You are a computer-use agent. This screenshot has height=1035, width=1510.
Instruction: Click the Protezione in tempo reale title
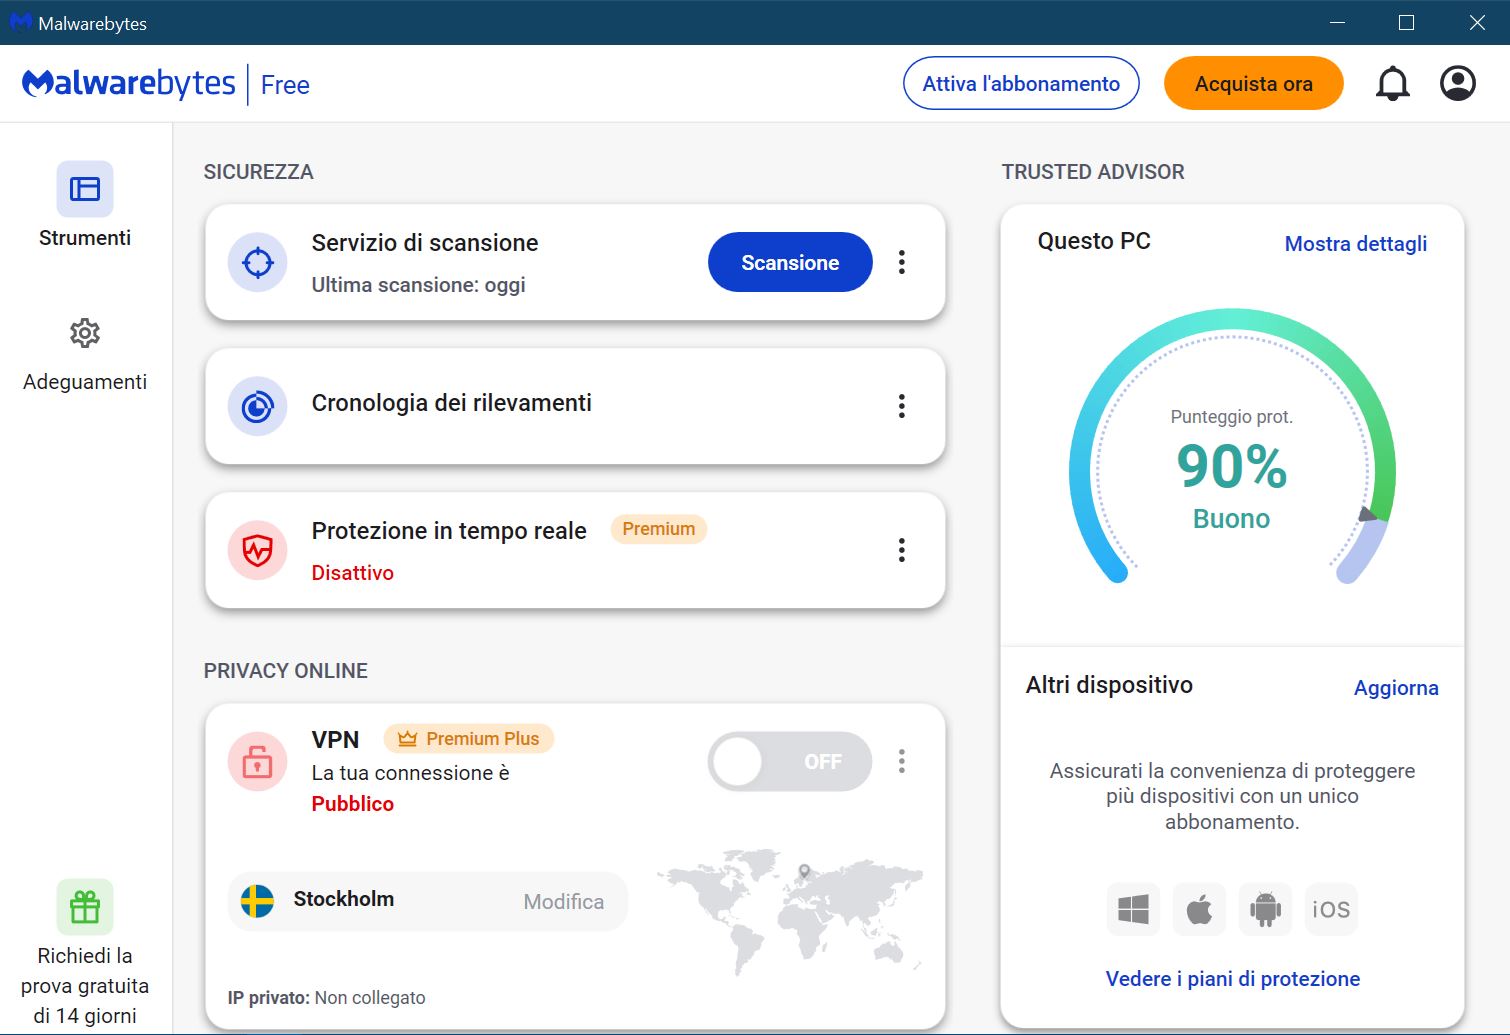coord(449,531)
